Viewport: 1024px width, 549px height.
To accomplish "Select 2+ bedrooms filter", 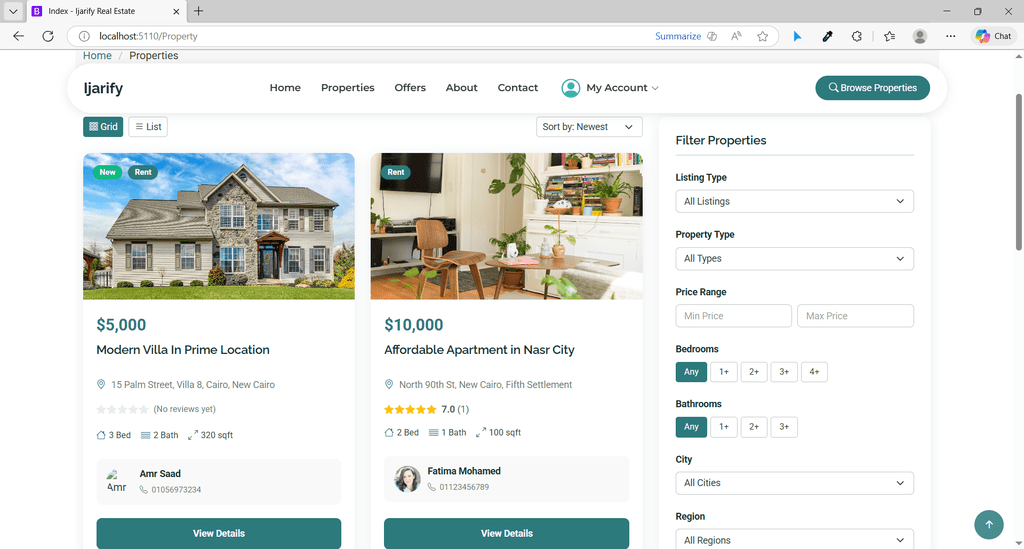I will pyautogui.click(x=754, y=372).
